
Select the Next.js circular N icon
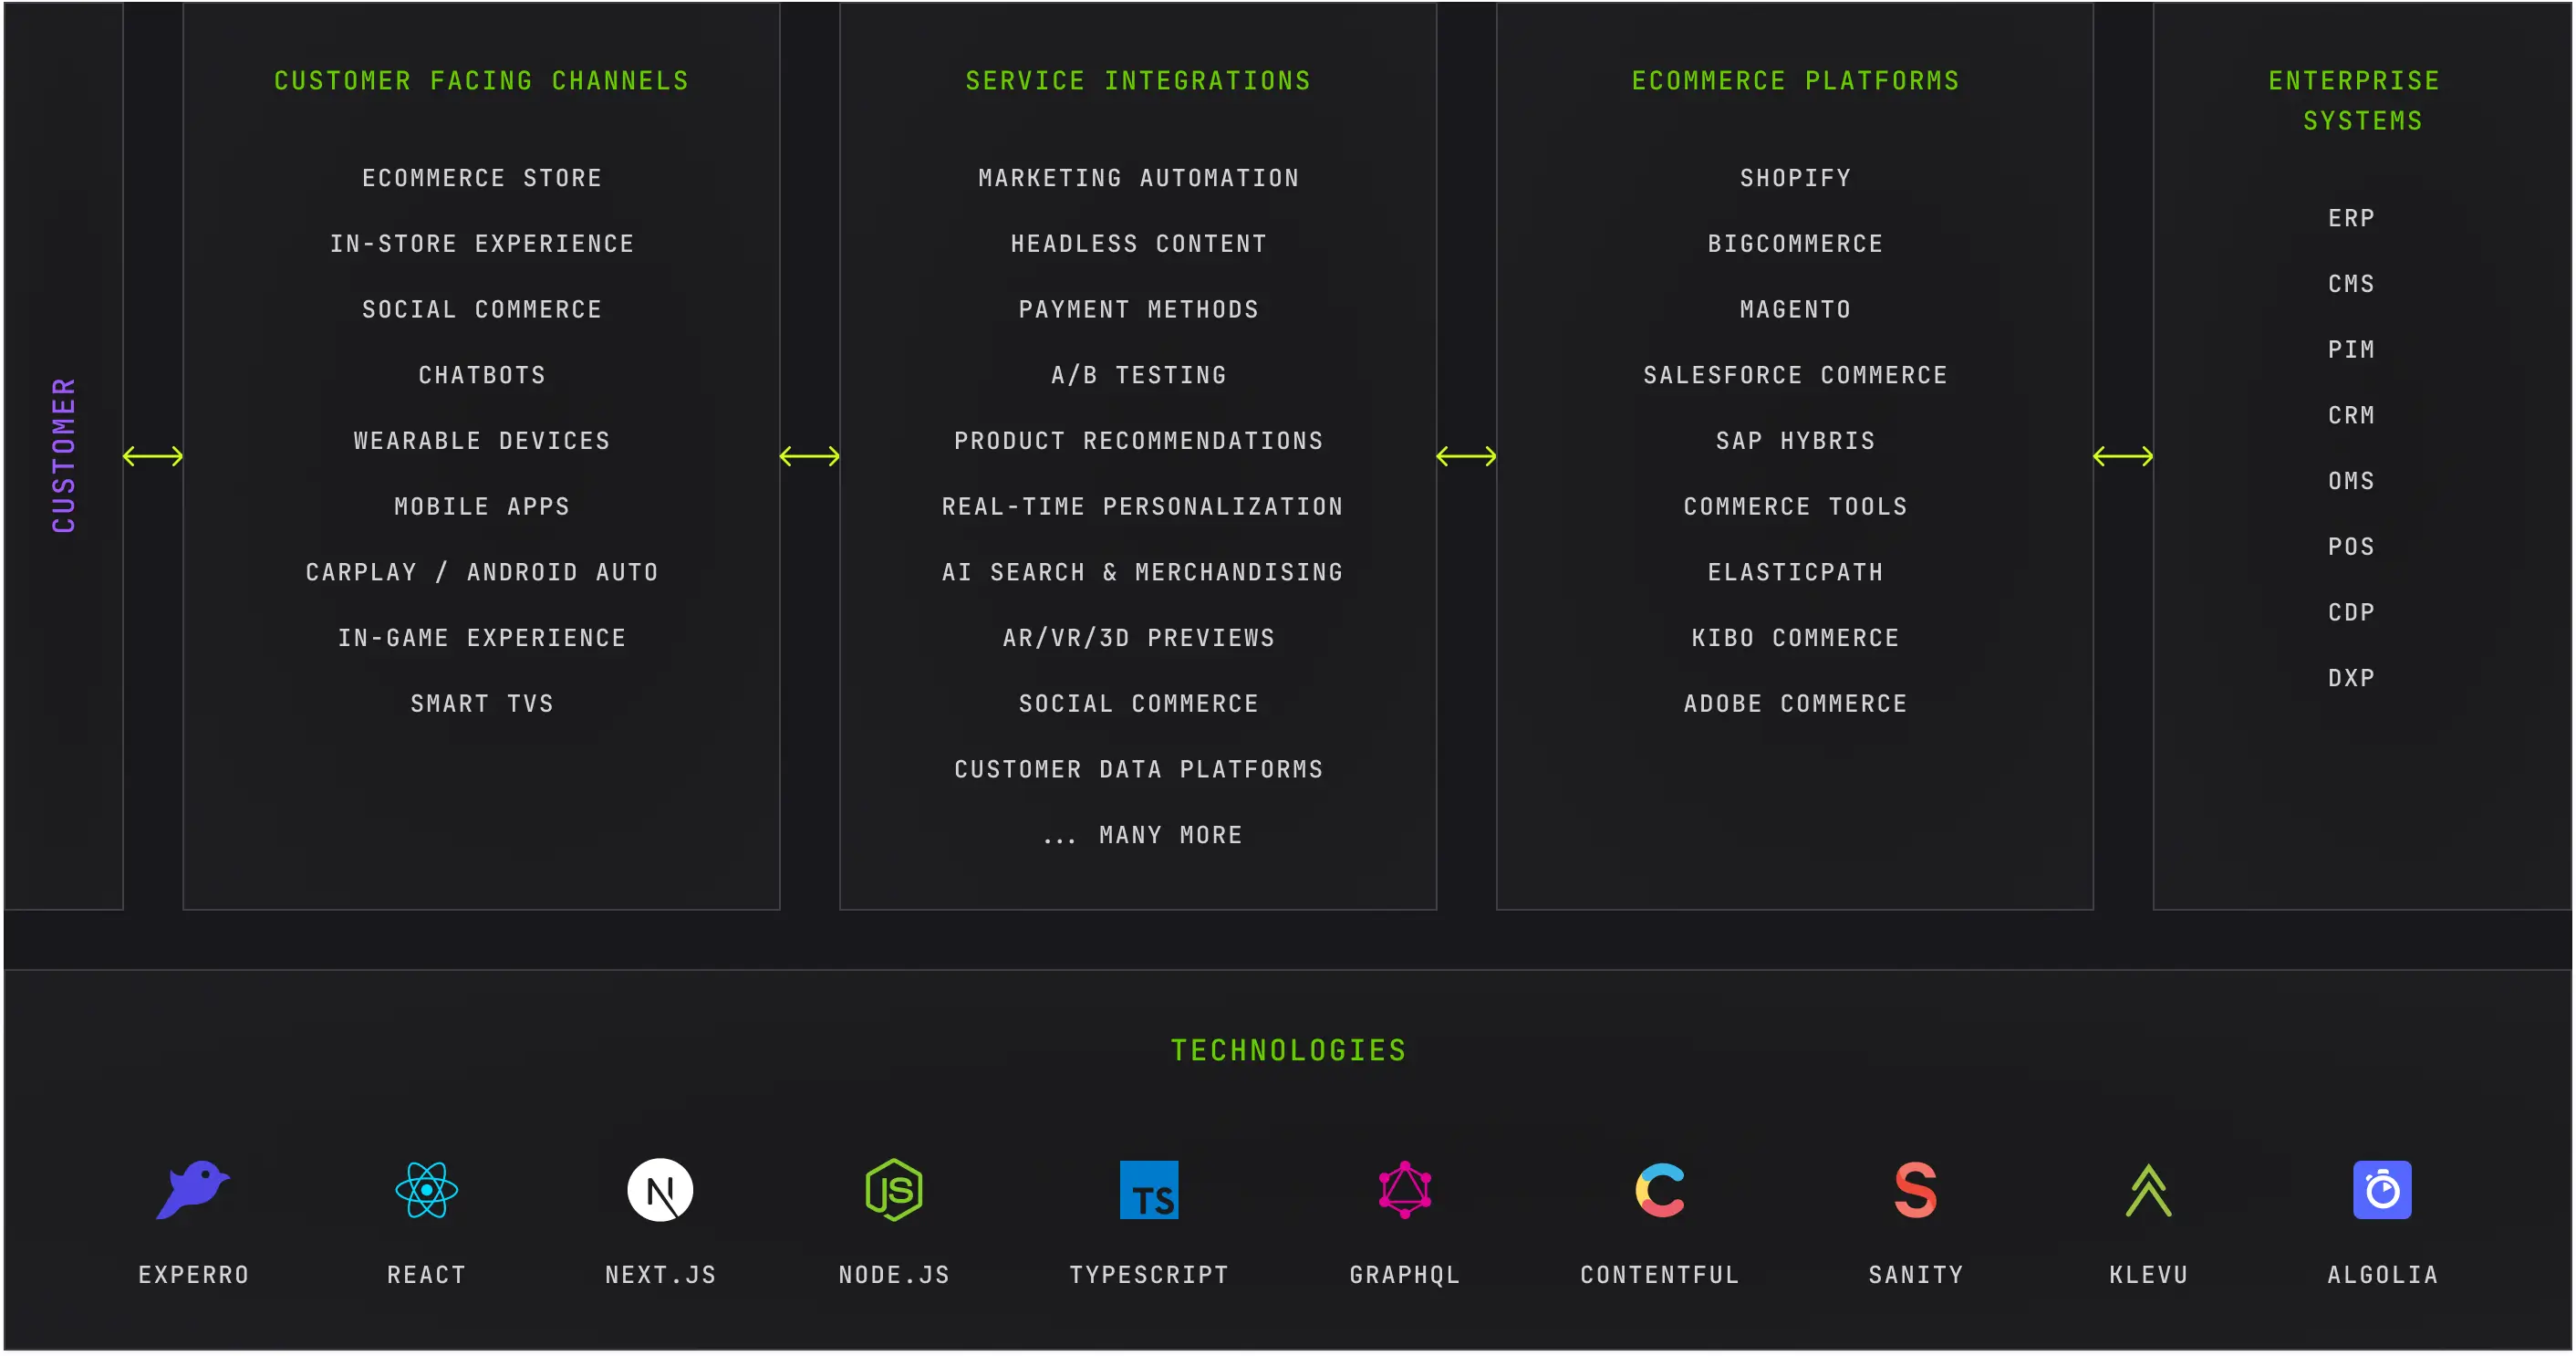660,1190
